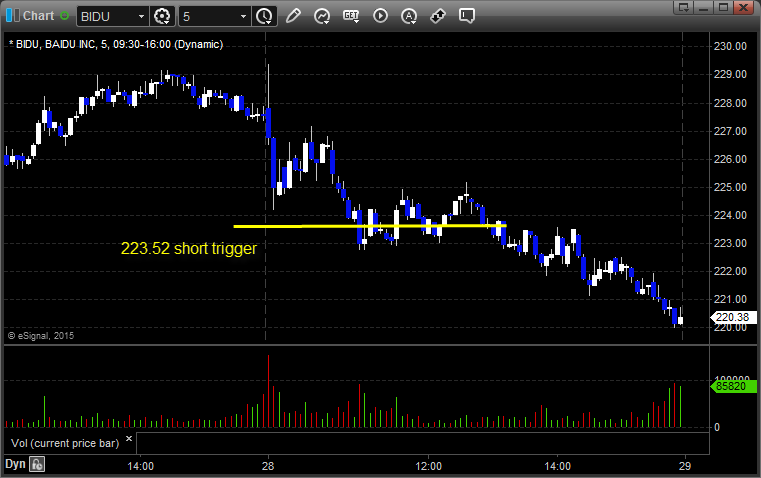761x478 pixels.
Task: Click the 28 date axis label
Action: tap(268, 466)
